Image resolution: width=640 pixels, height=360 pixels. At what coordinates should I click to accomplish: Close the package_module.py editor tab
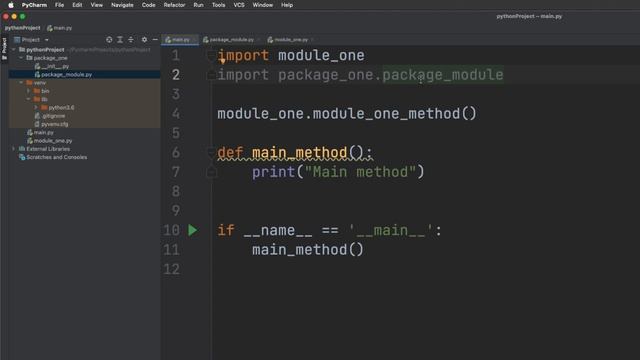pyautogui.click(x=258, y=40)
